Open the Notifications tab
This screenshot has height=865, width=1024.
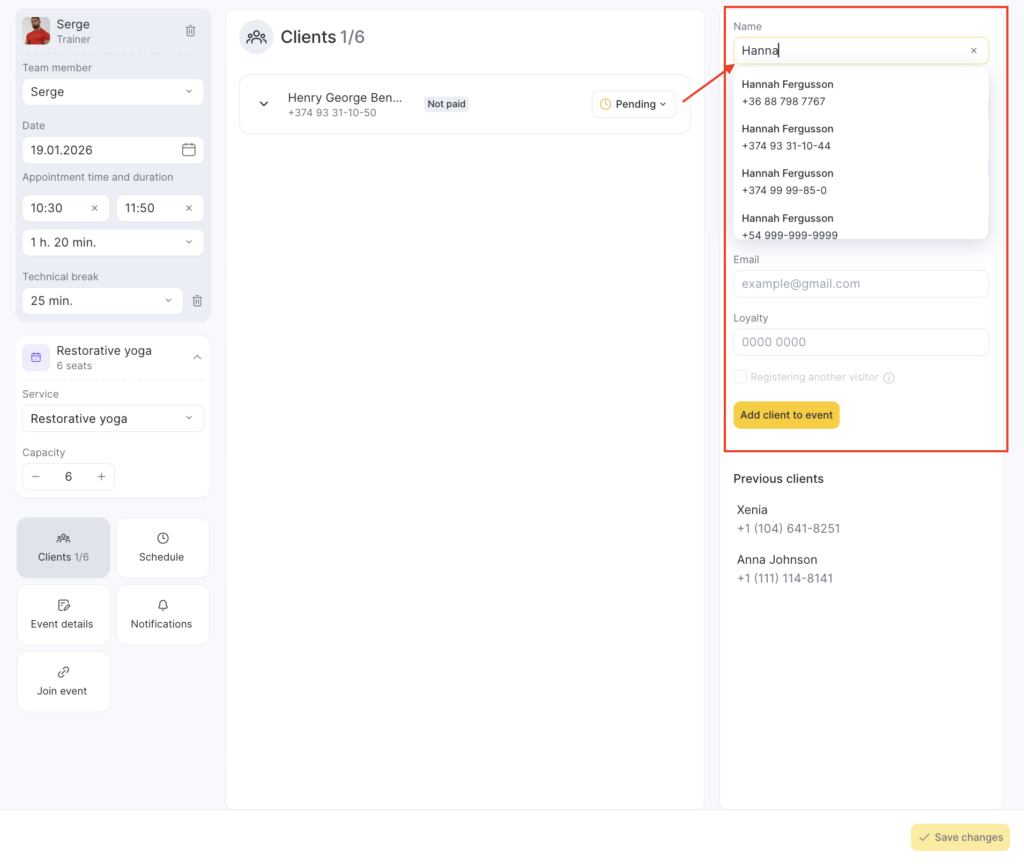point(162,614)
